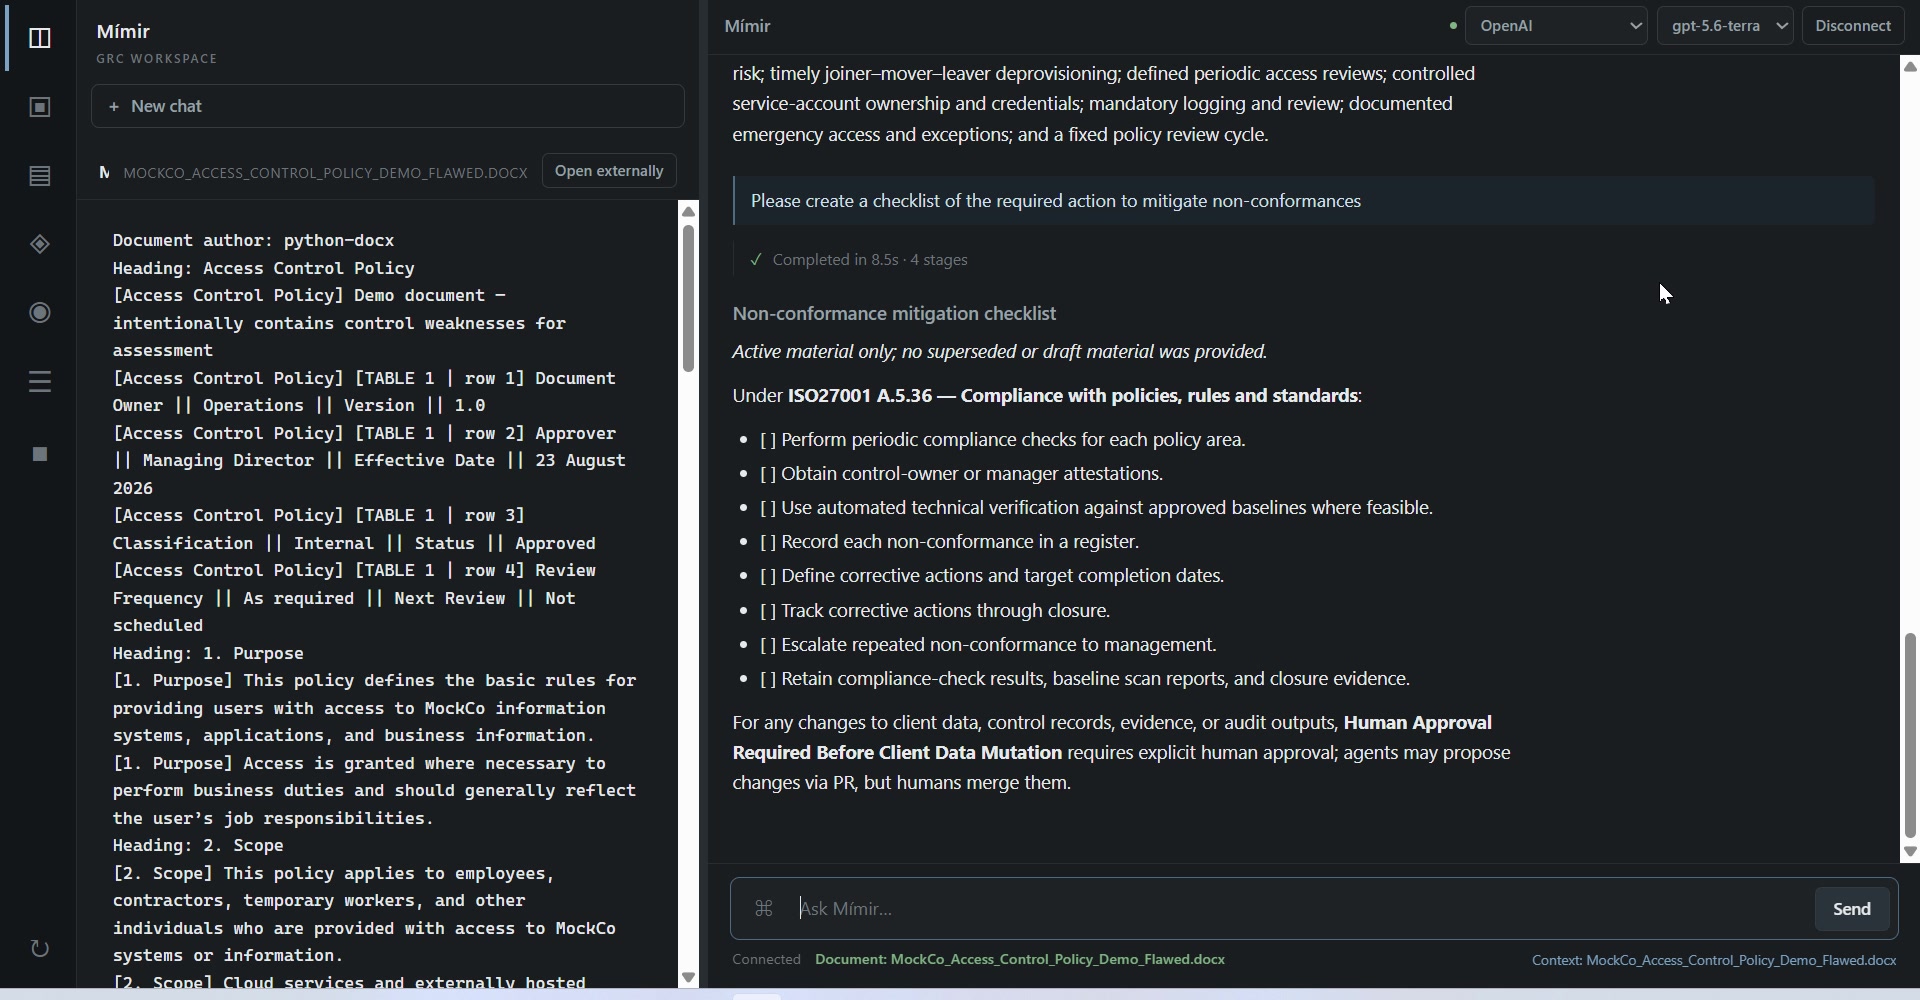Send the message to Mímir
This screenshot has height=1000, width=1920.
(x=1851, y=909)
